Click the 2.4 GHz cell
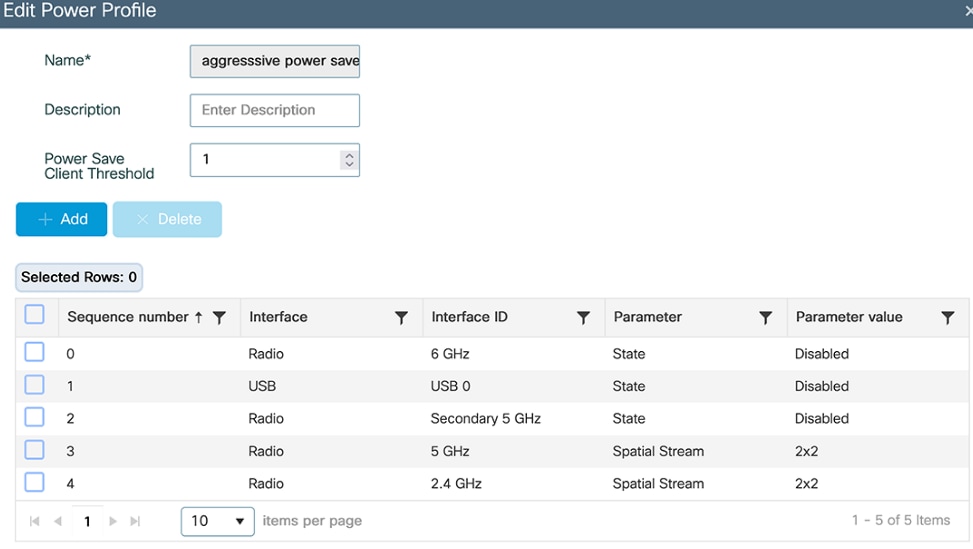Viewport: 973px width, 549px height. (456, 483)
